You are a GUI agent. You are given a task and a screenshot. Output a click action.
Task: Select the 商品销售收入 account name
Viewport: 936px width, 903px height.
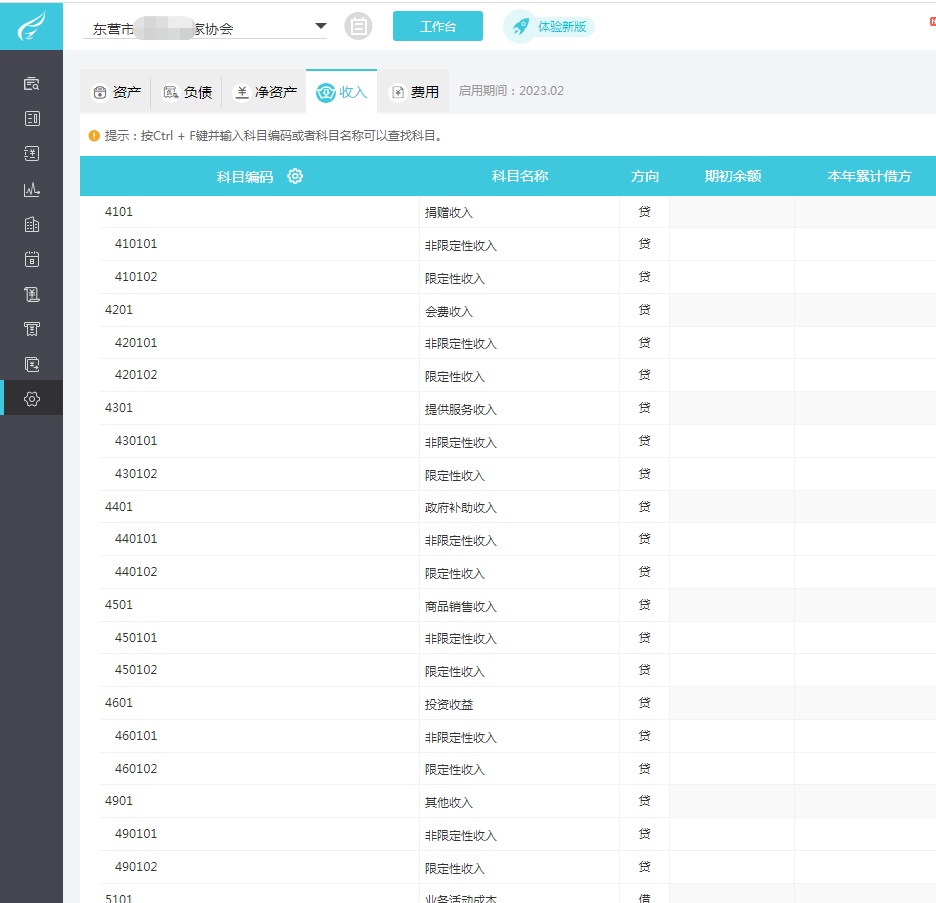[460, 606]
